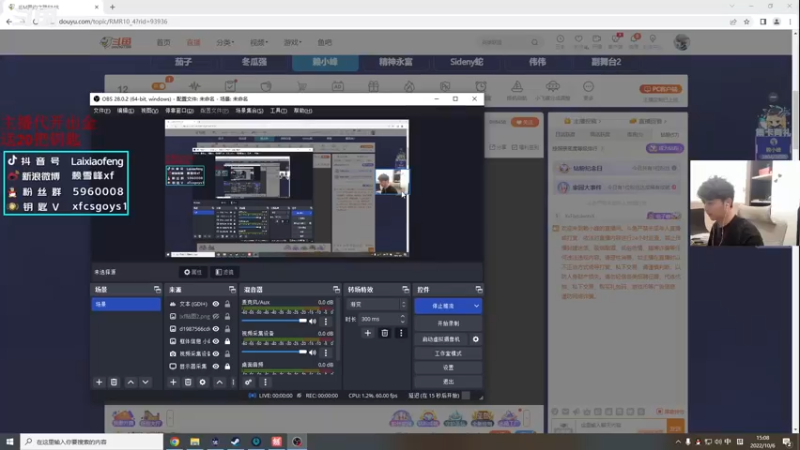Open 滤镜 button above Sources

[224, 272]
